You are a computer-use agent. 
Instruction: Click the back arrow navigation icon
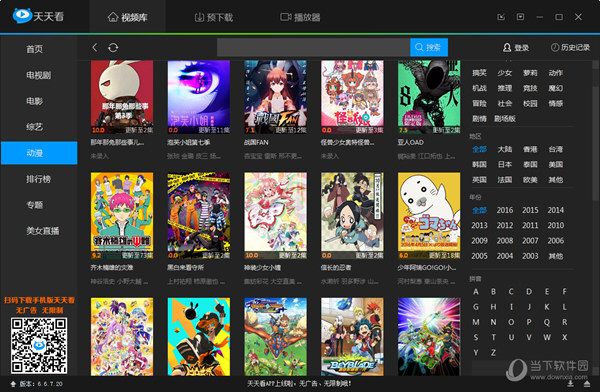(95, 47)
